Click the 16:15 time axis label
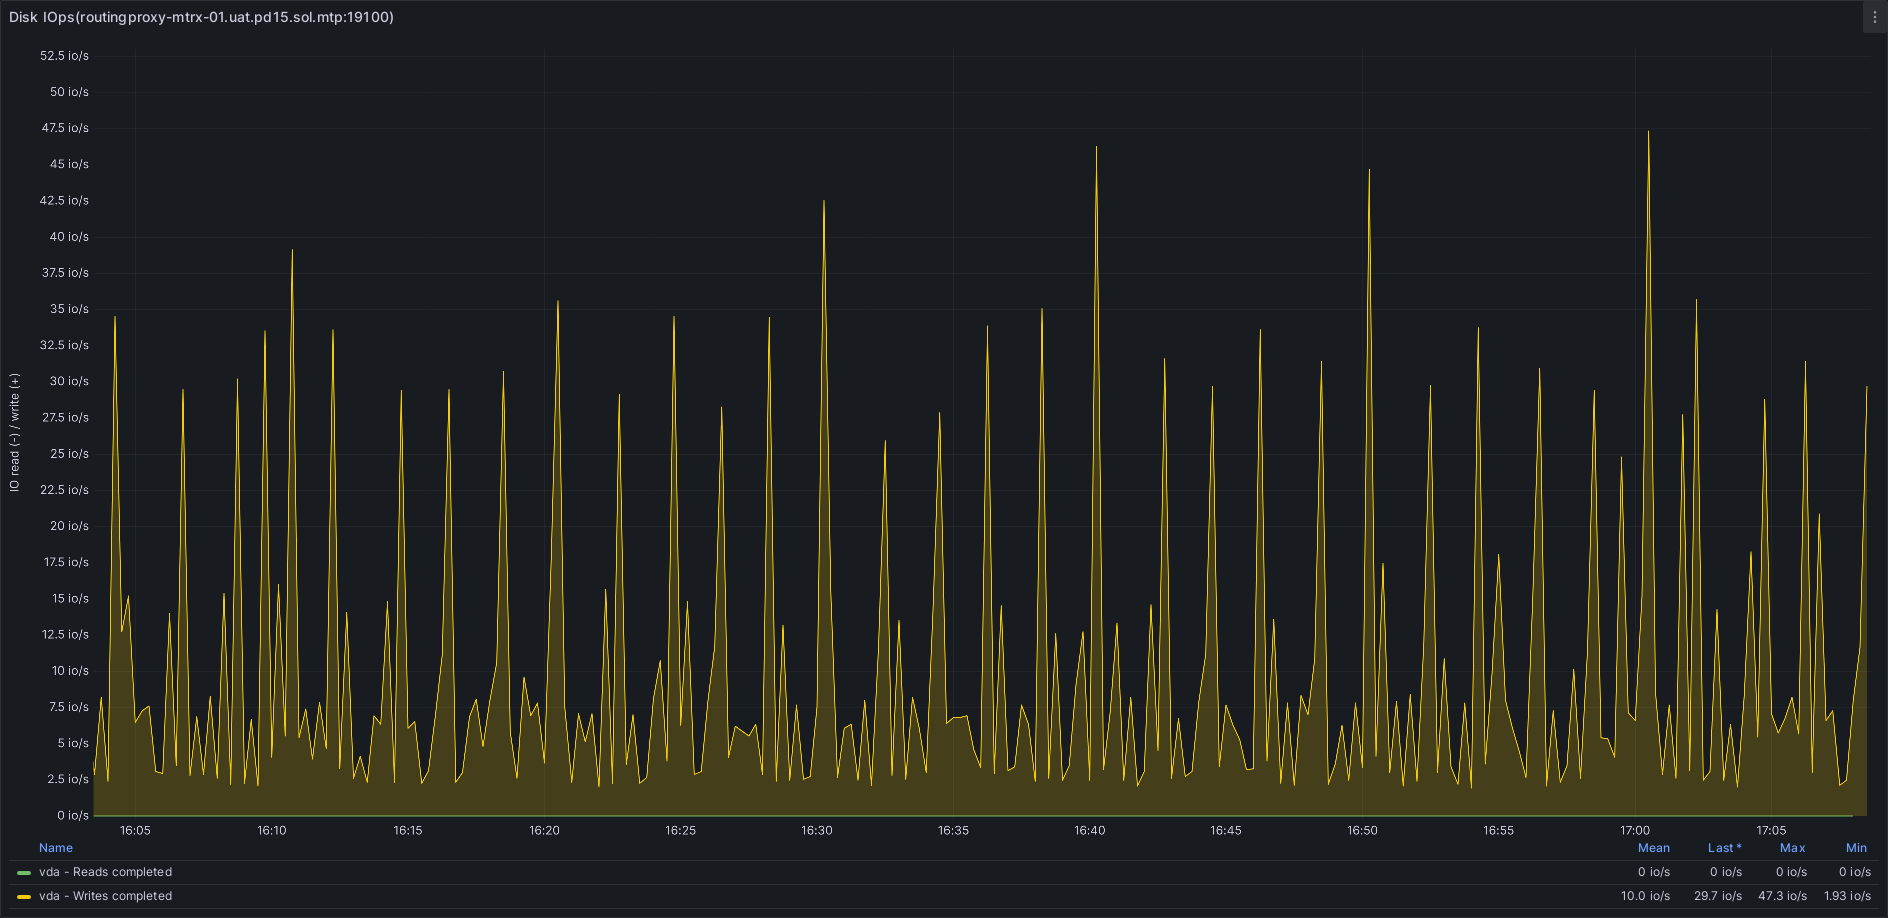This screenshot has height=918, width=1888. click(x=408, y=831)
